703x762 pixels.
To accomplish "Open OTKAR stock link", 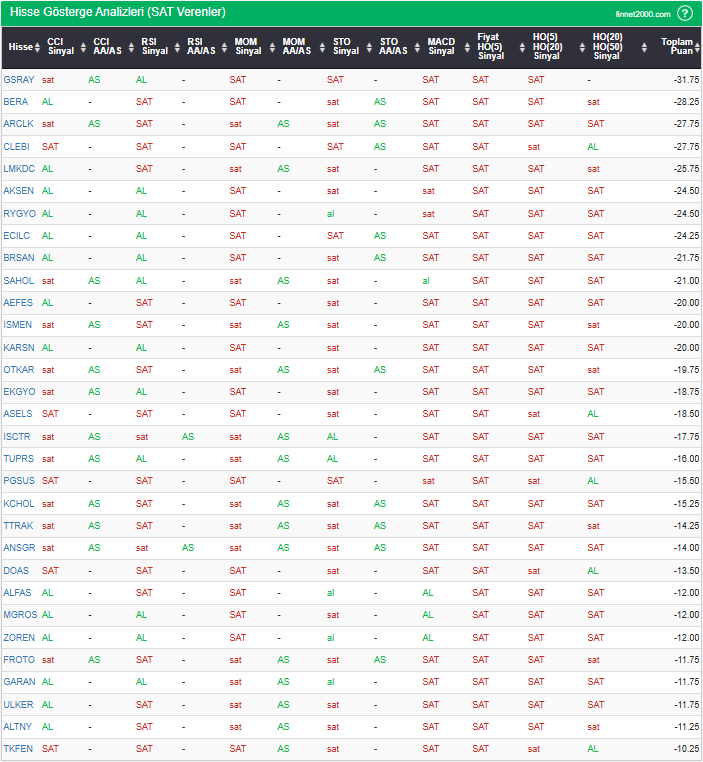I will point(19,369).
